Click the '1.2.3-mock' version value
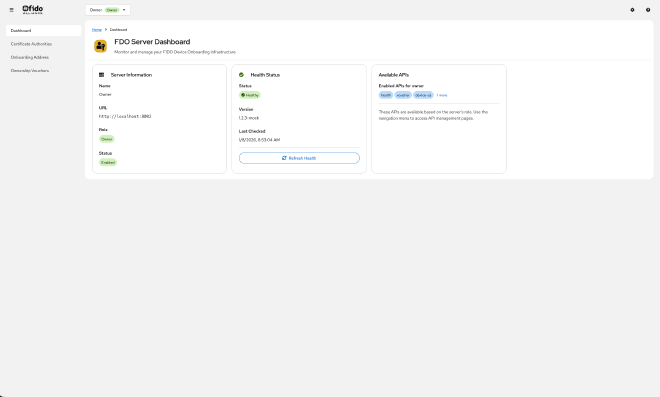This screenshot has width=660, height=397. pyautogui.click(x=249, y=118)
